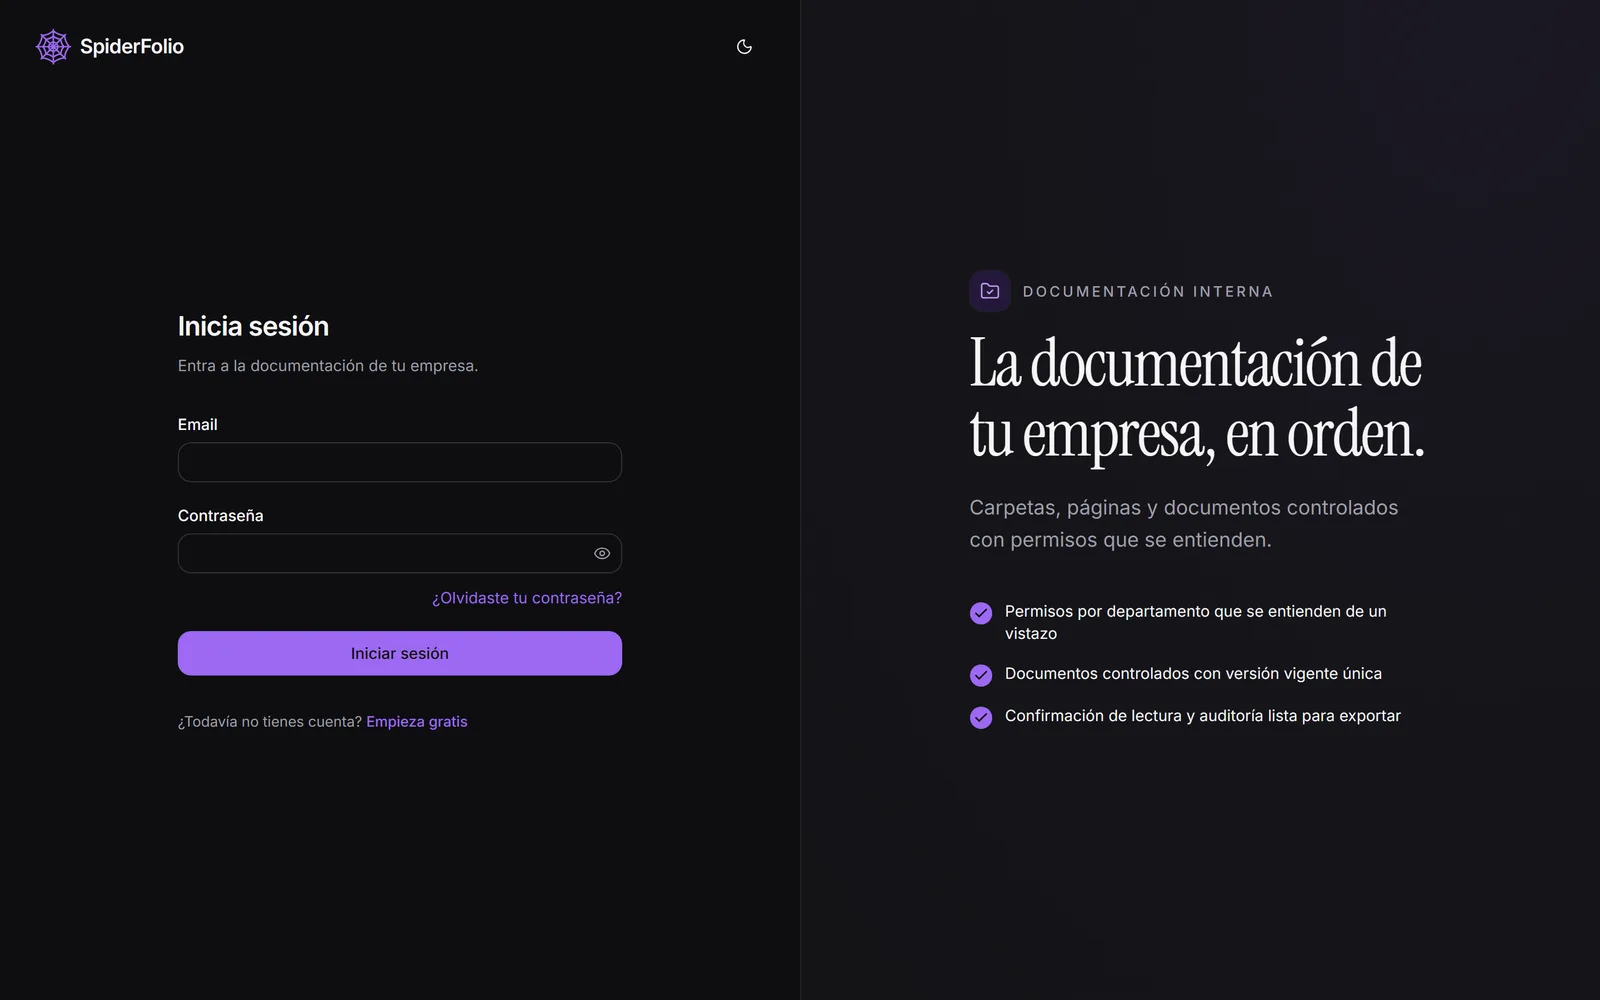Click the Iniciar sesión button
Viewport: 1600px width, 1000px height.
pyautogui.click(x=400, y=653)
